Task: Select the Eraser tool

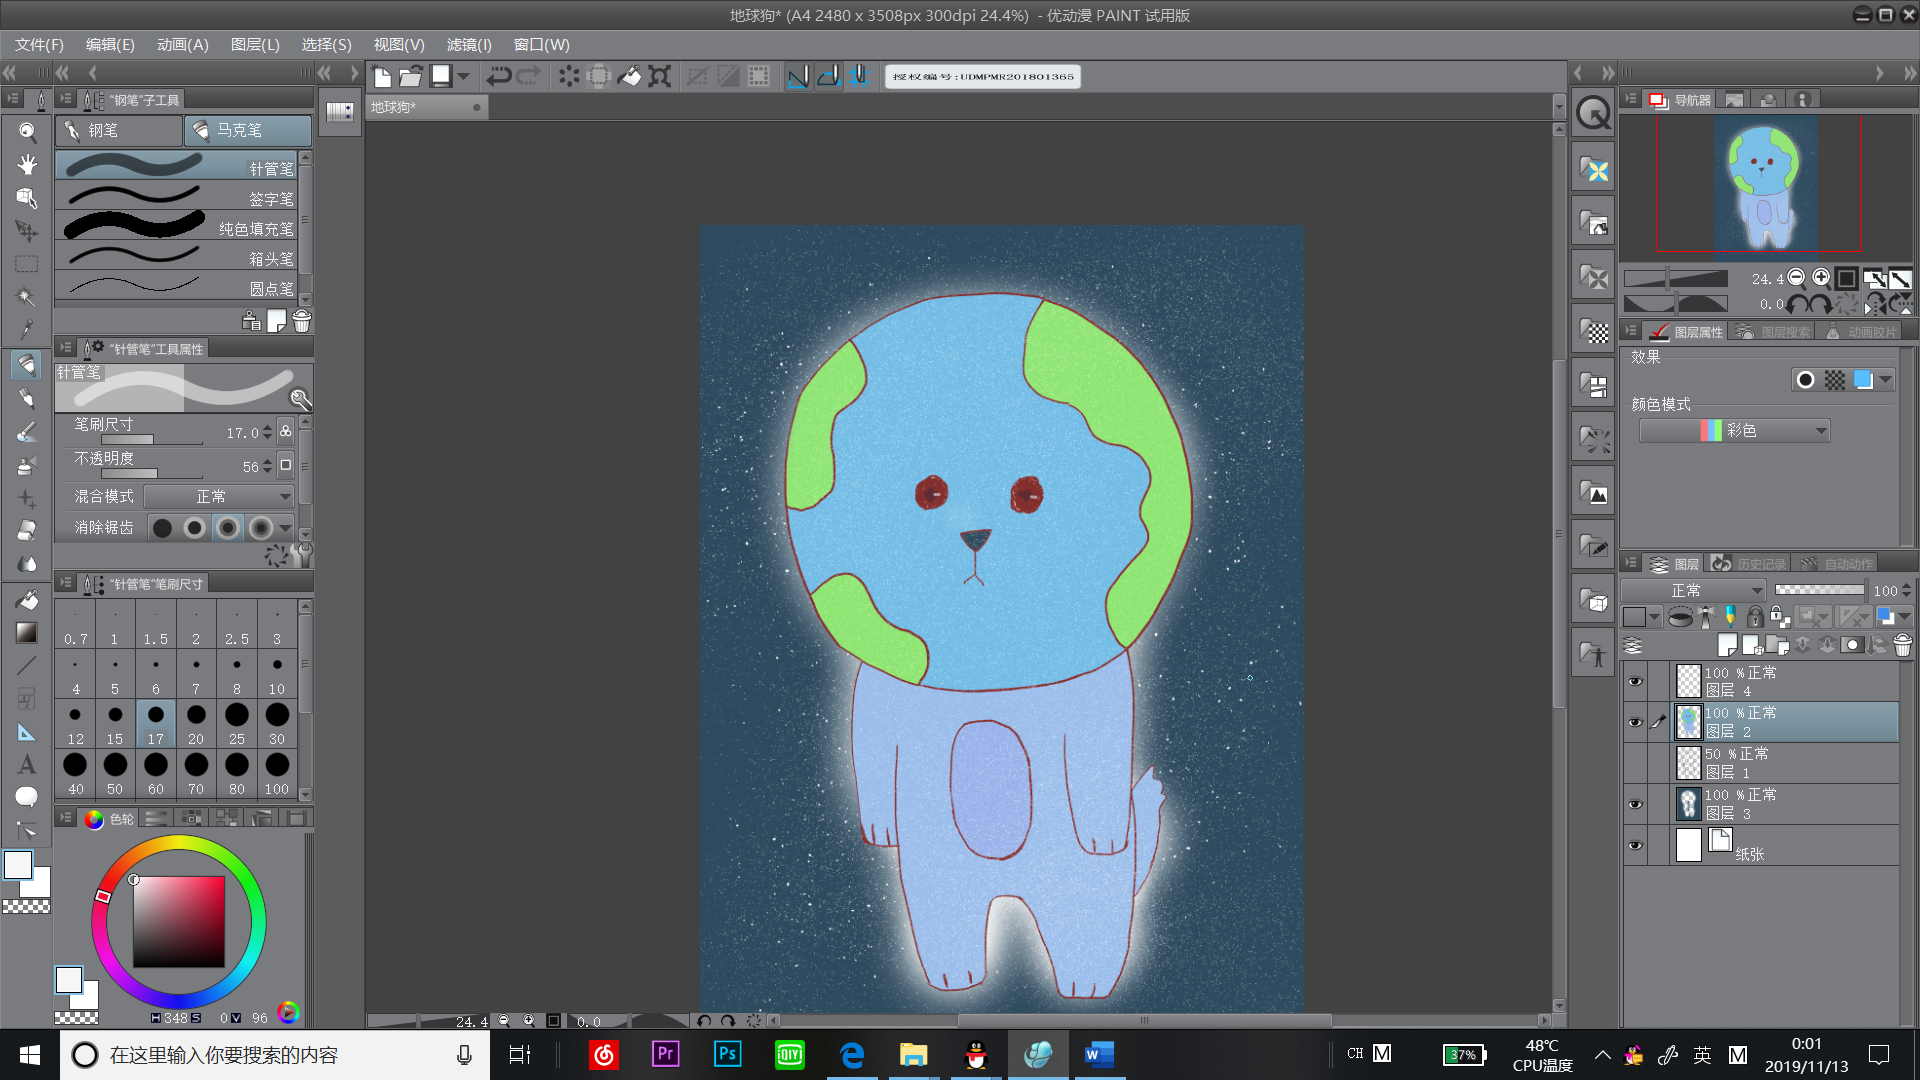Action: click(27, 531)
